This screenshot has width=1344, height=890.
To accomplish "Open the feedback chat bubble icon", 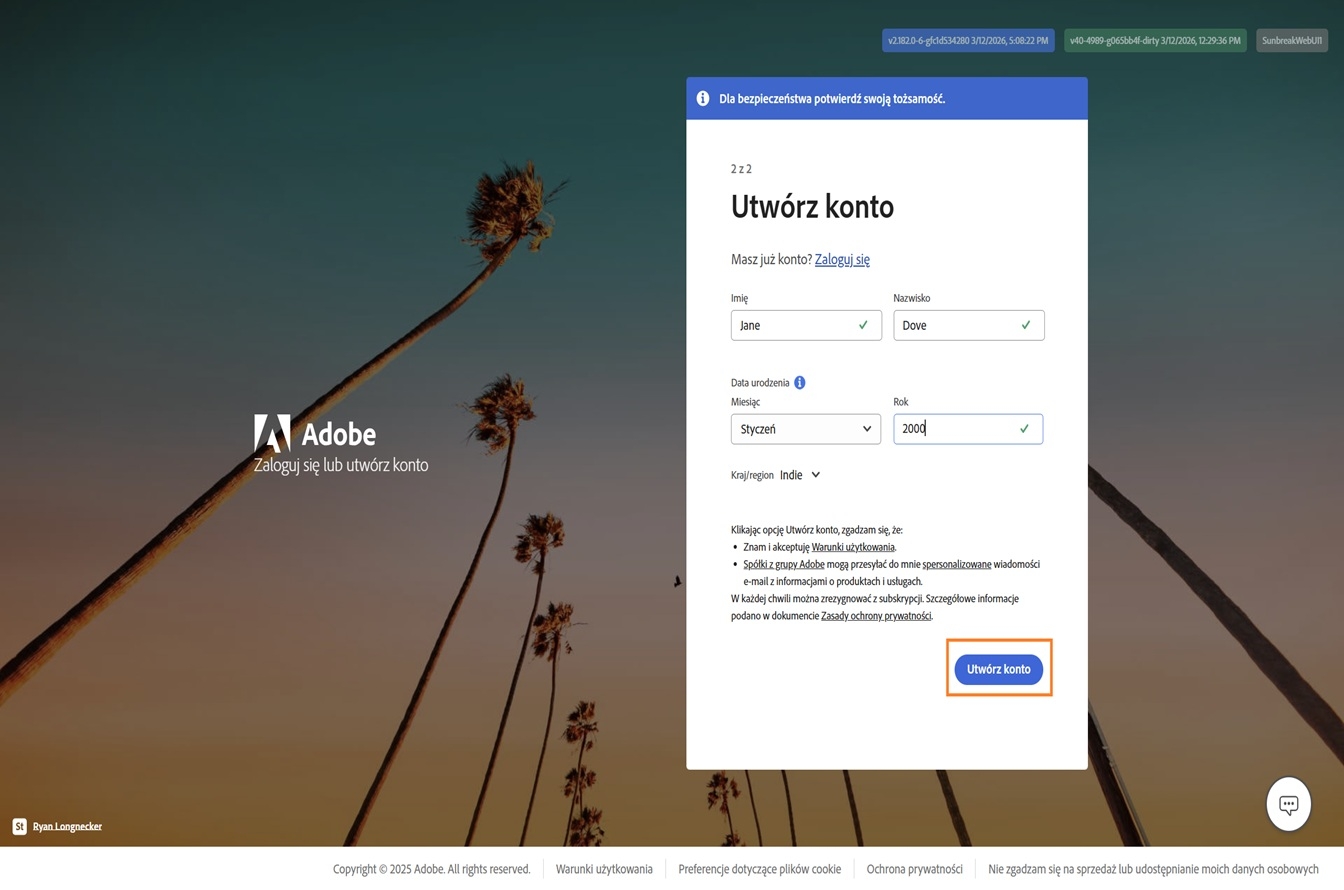I will click(x=1288, y=803).
